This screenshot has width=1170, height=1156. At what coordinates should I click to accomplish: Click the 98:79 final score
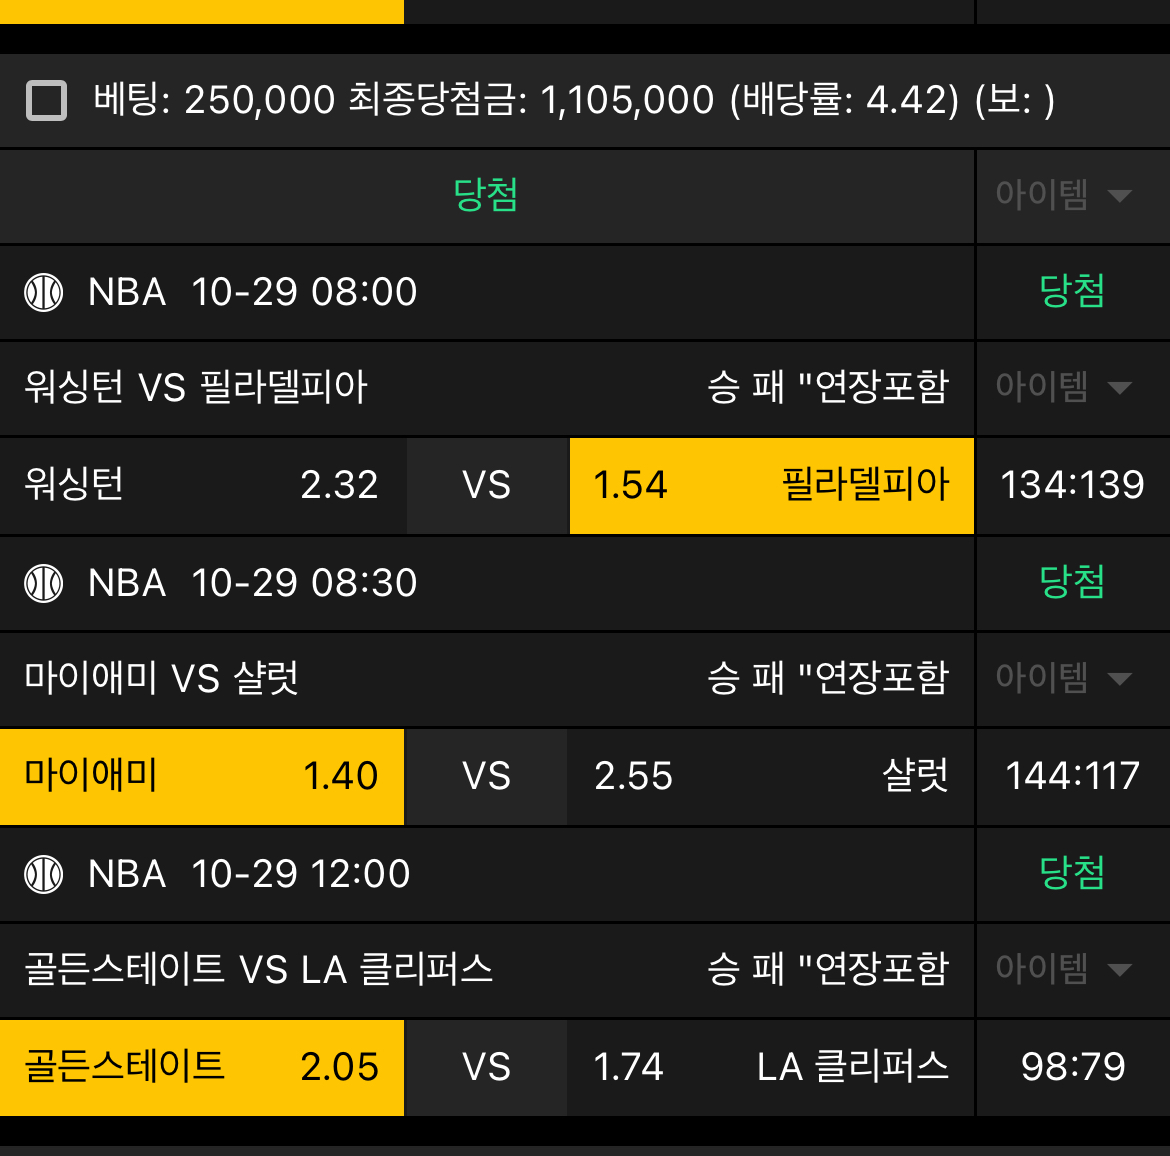click(x=1072, y=1067)
